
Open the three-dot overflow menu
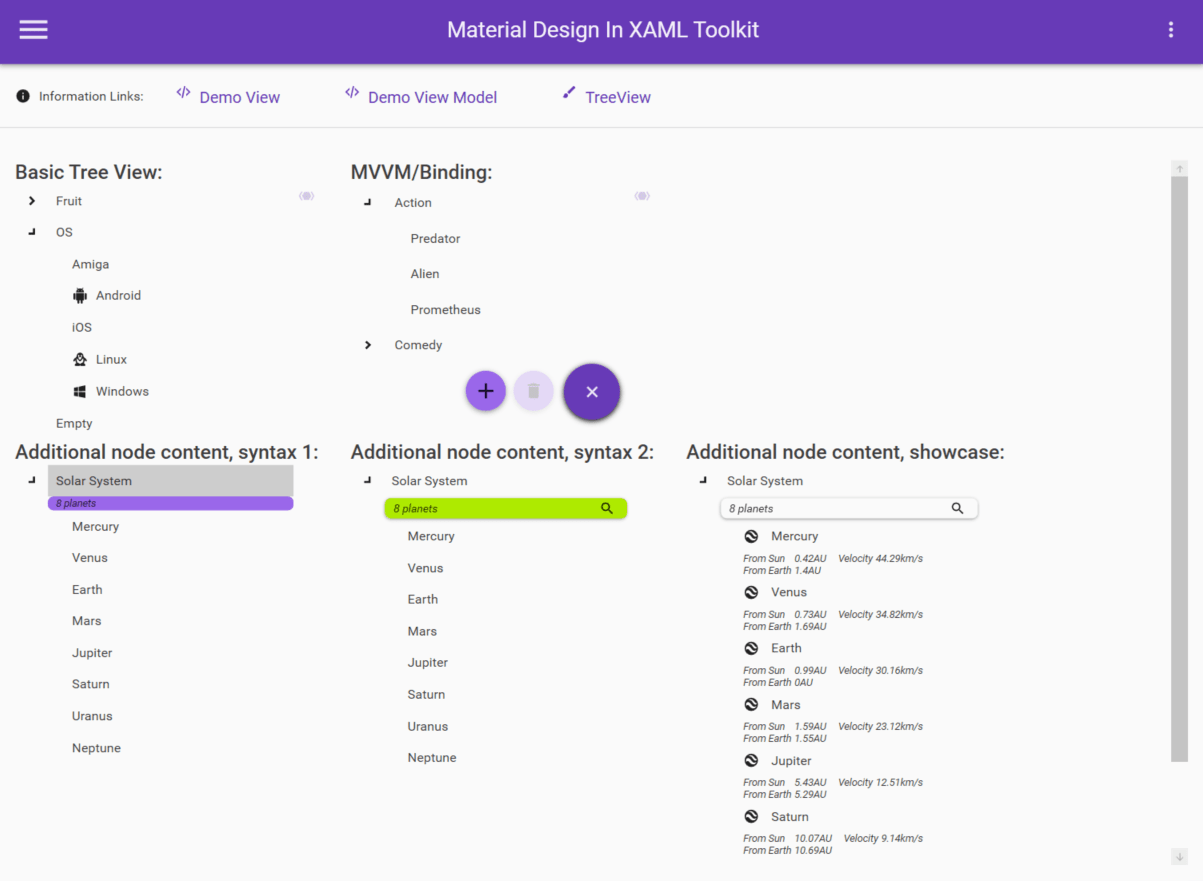[1171, 30]
